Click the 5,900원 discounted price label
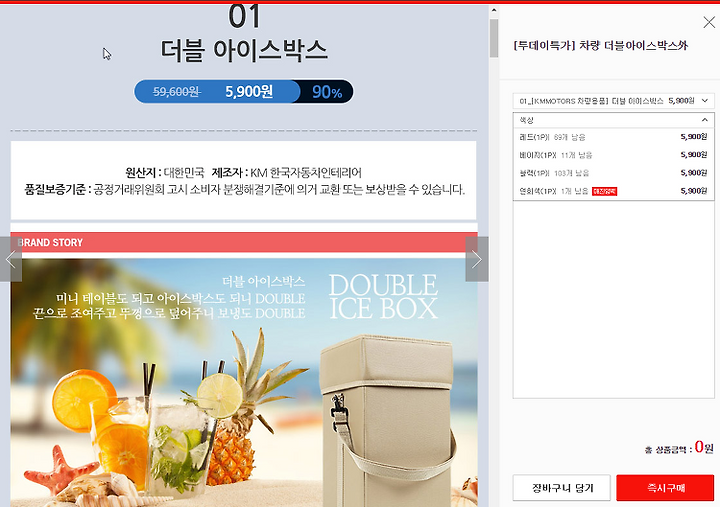The height and width of the screenshot is (507, 720). coord(249,91)
